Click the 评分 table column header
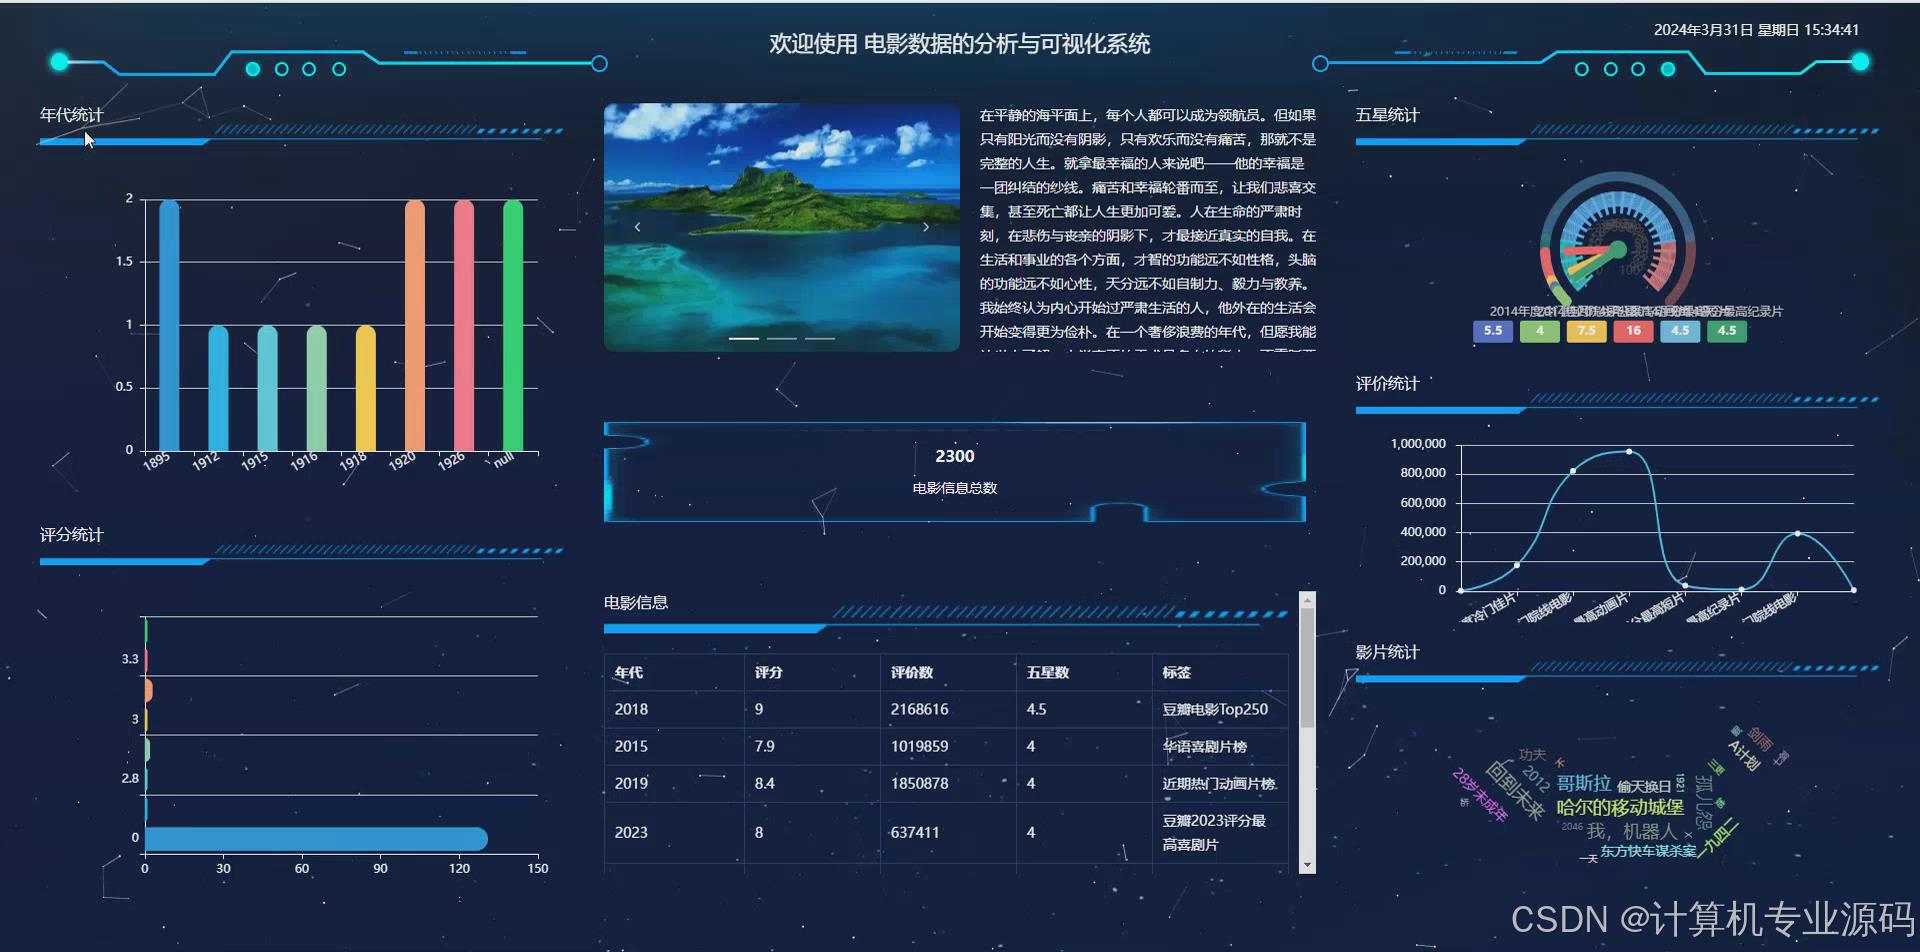The image size is (1920, 952). click(769, 672)
